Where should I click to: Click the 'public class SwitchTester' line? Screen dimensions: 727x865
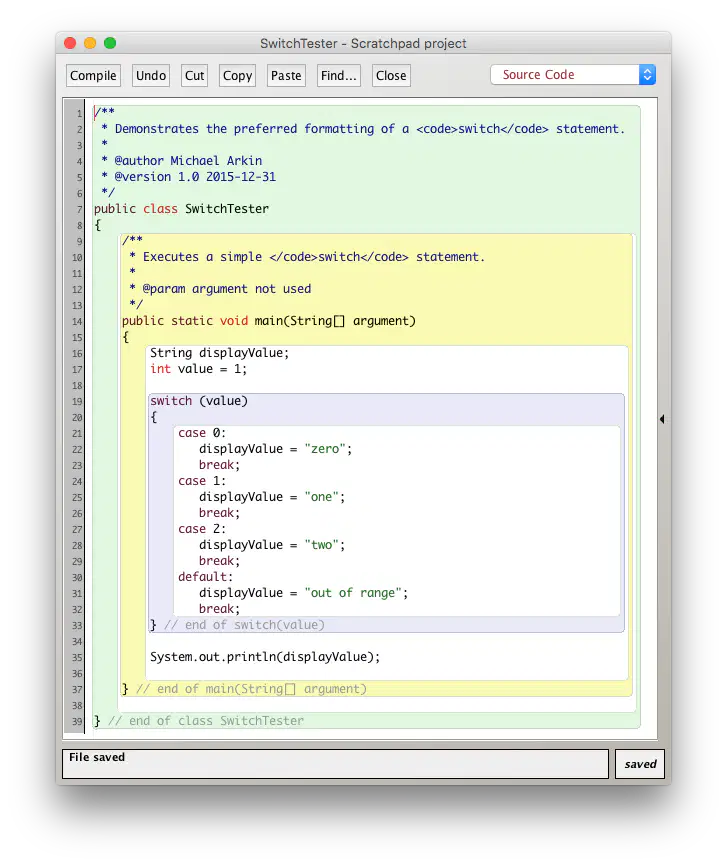point(181,209)
